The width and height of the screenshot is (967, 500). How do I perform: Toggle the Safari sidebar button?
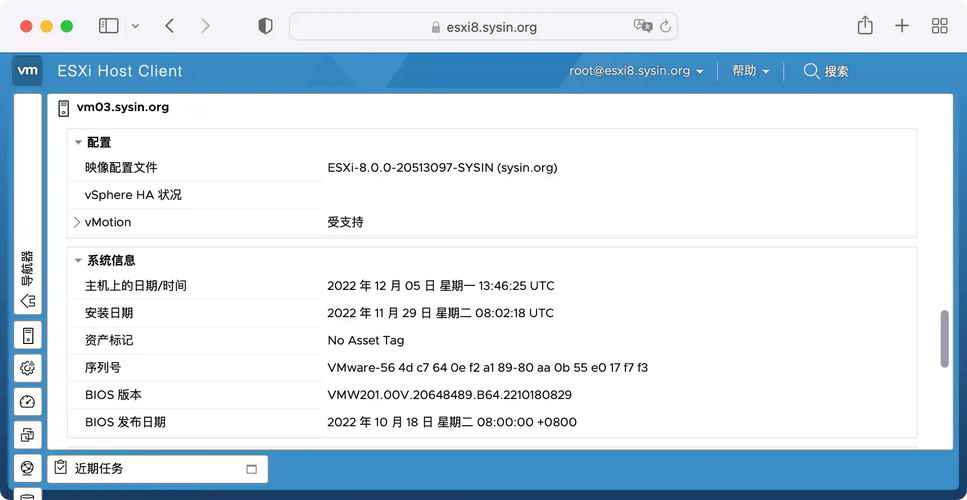click(x=109, y=26)
